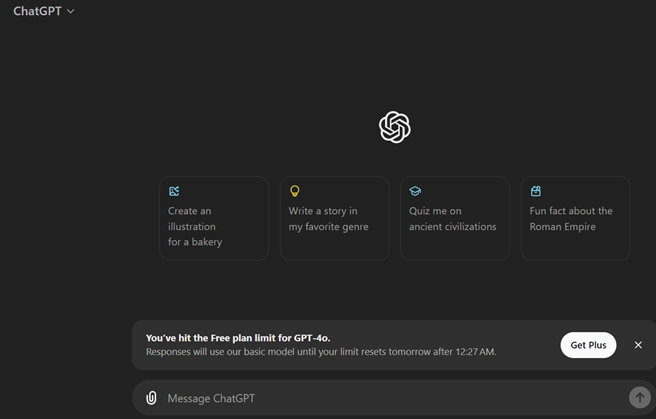The width and height of the screenshot is (656, 419).
Task: Dismiss the Free plan limit banner
Action: (x=638, y=345)
